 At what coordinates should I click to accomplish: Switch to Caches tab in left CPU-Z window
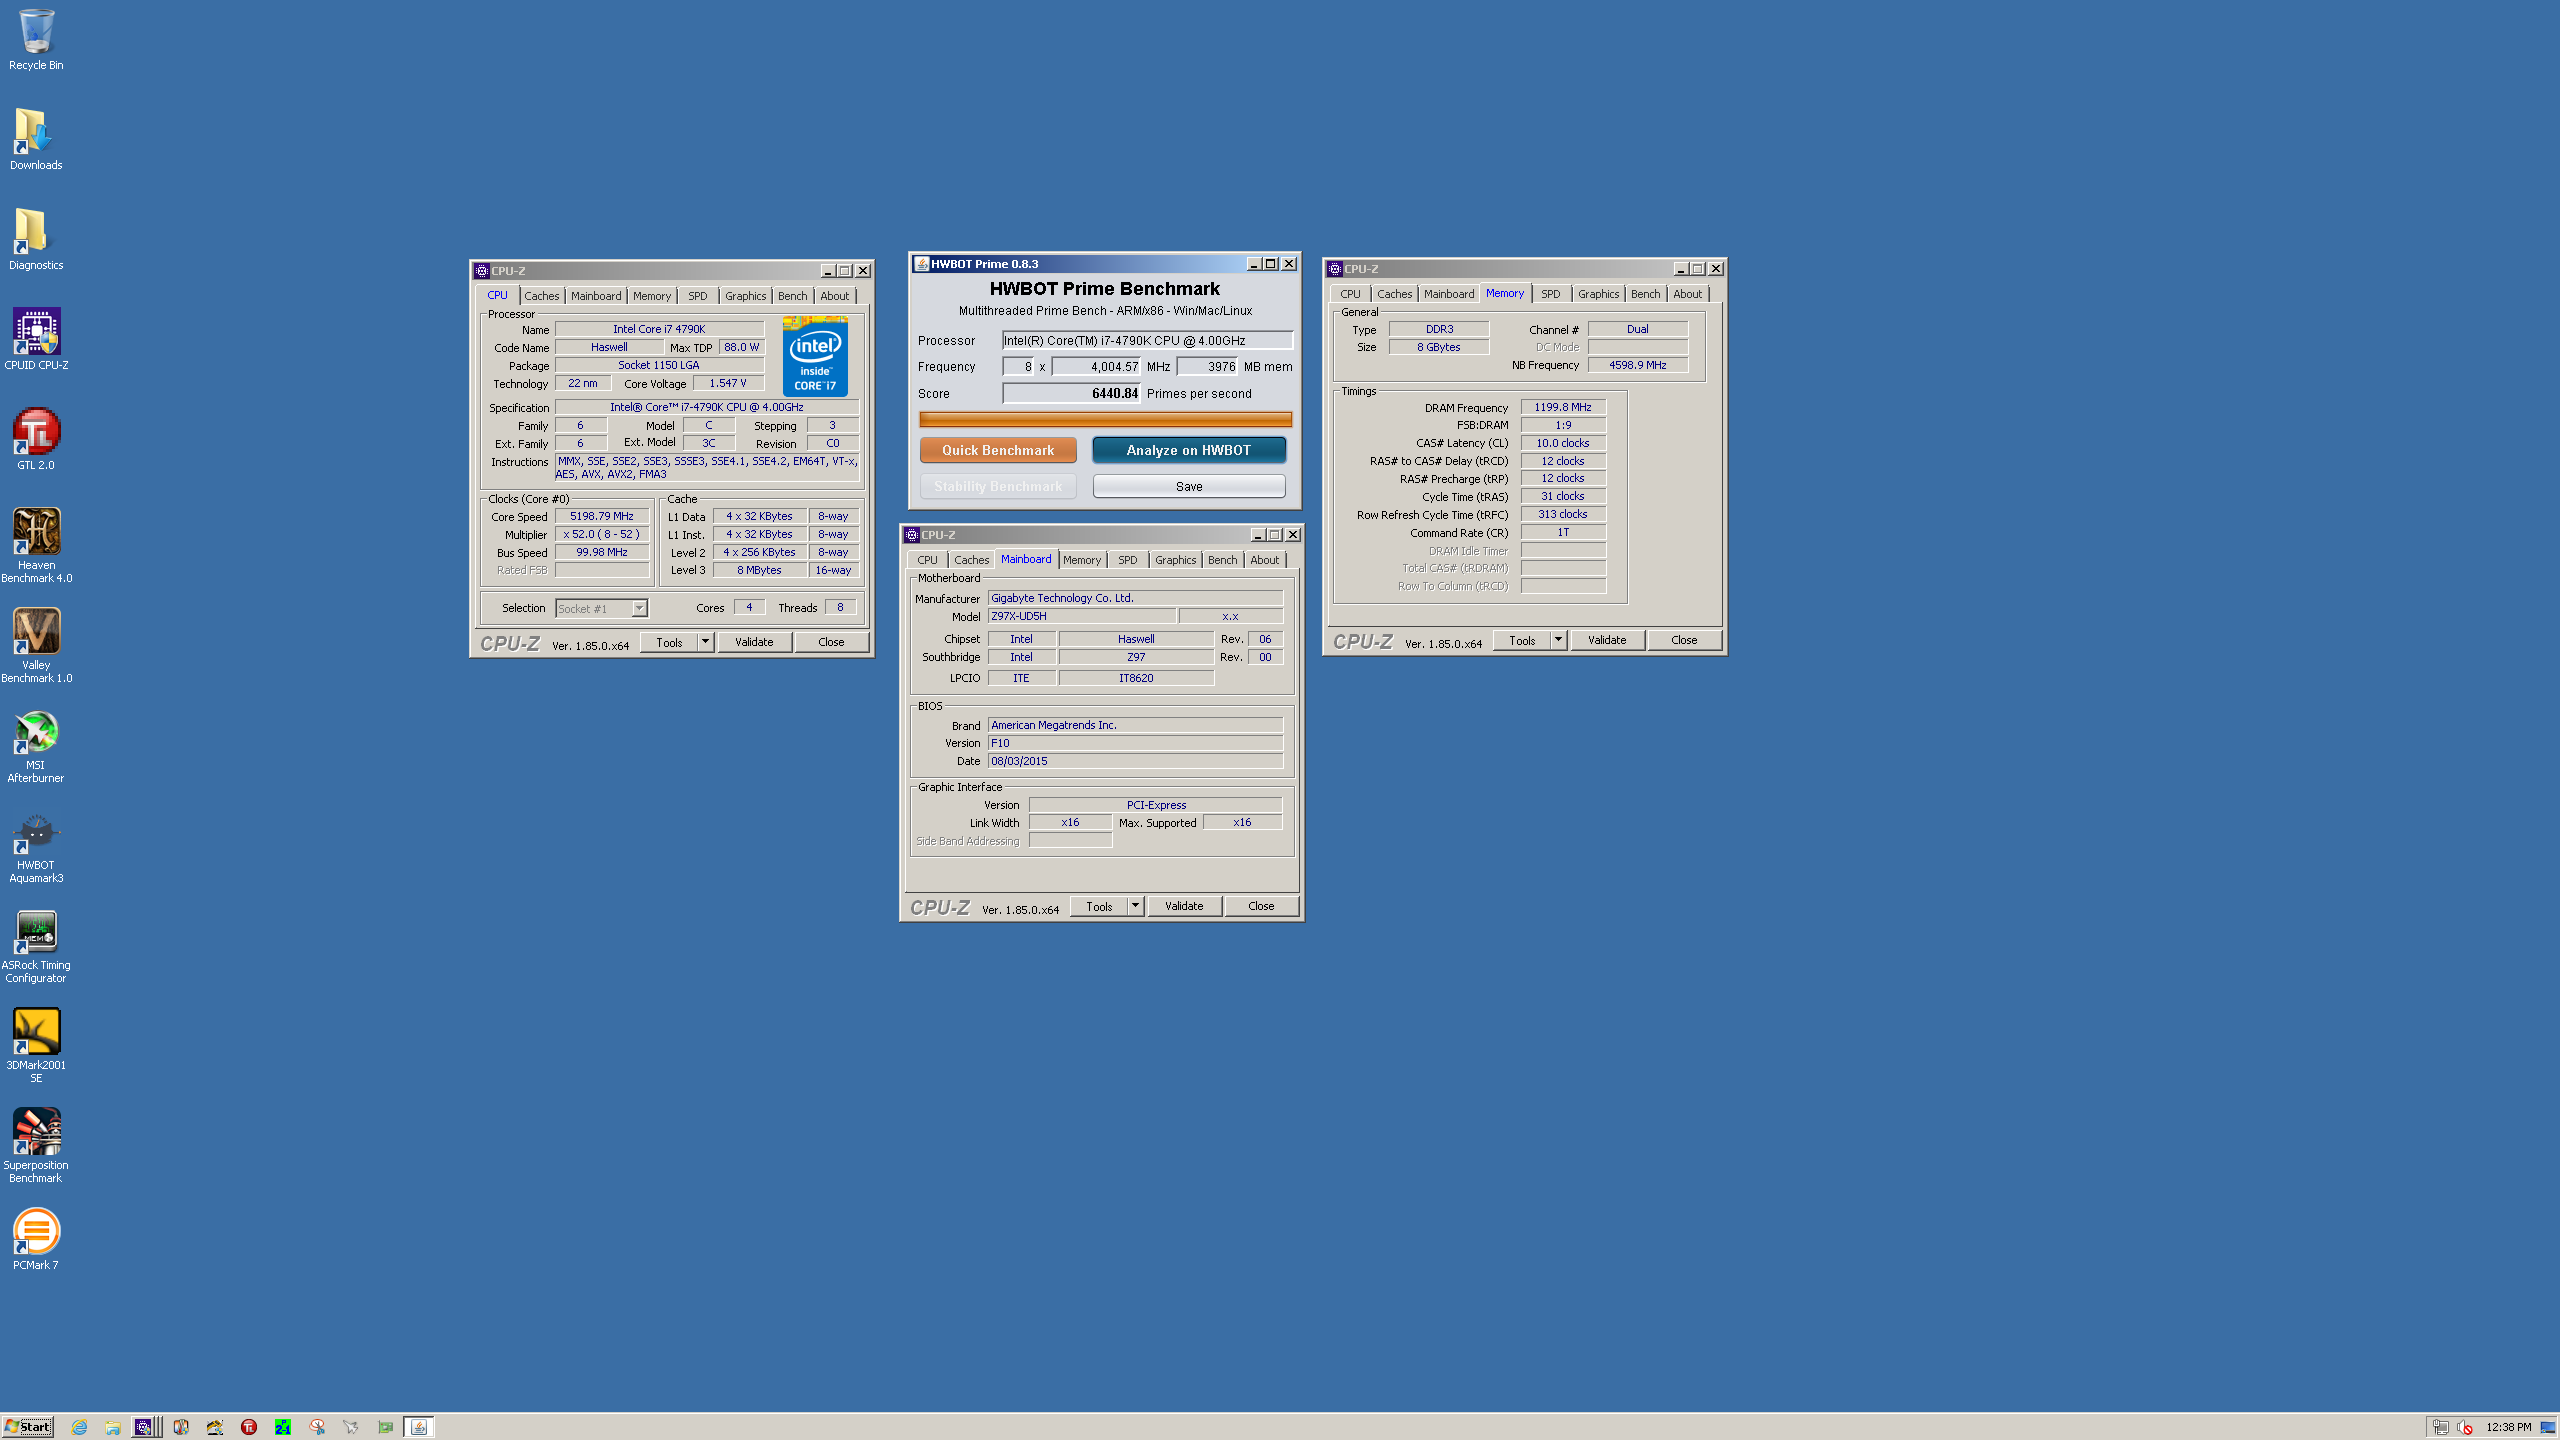[x=542, y=296]
